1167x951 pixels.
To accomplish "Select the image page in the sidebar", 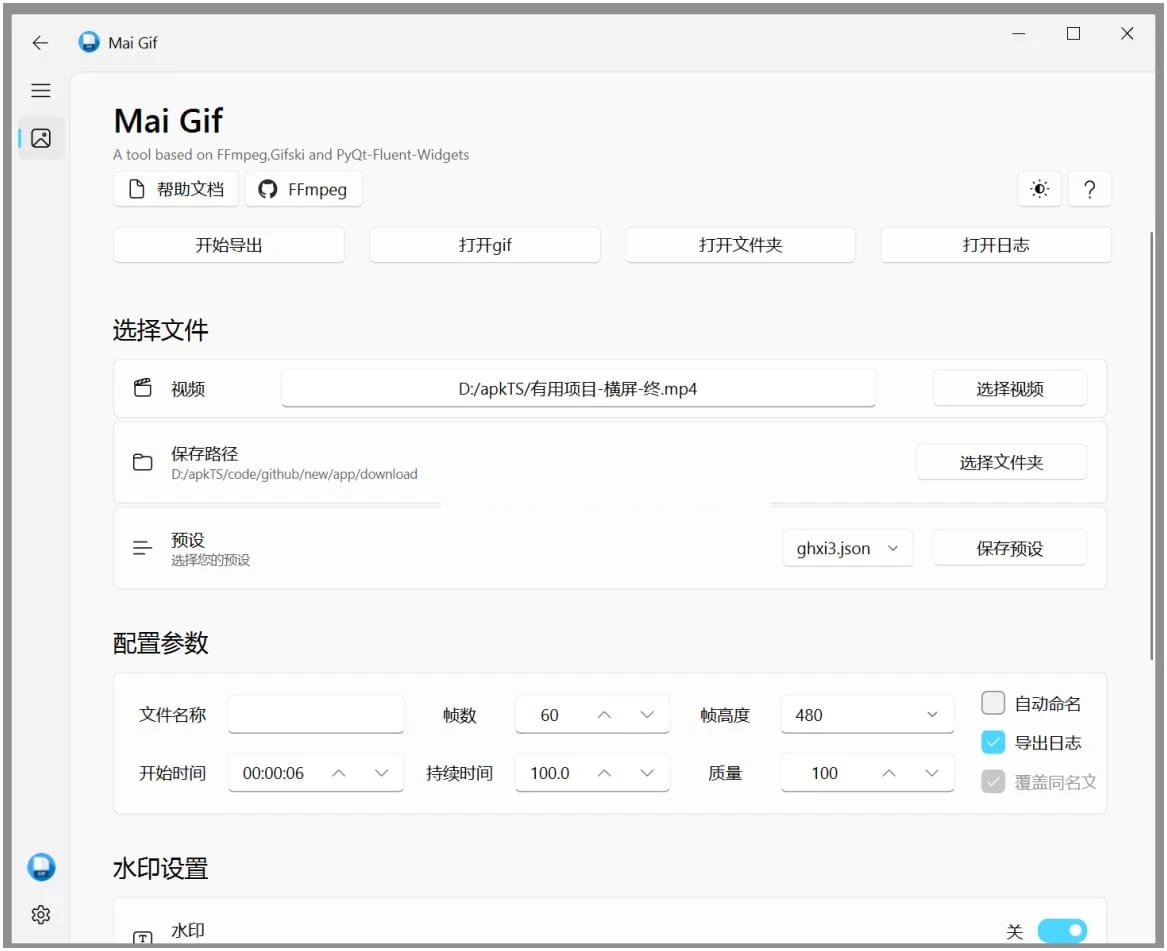I will coord(41,138).
